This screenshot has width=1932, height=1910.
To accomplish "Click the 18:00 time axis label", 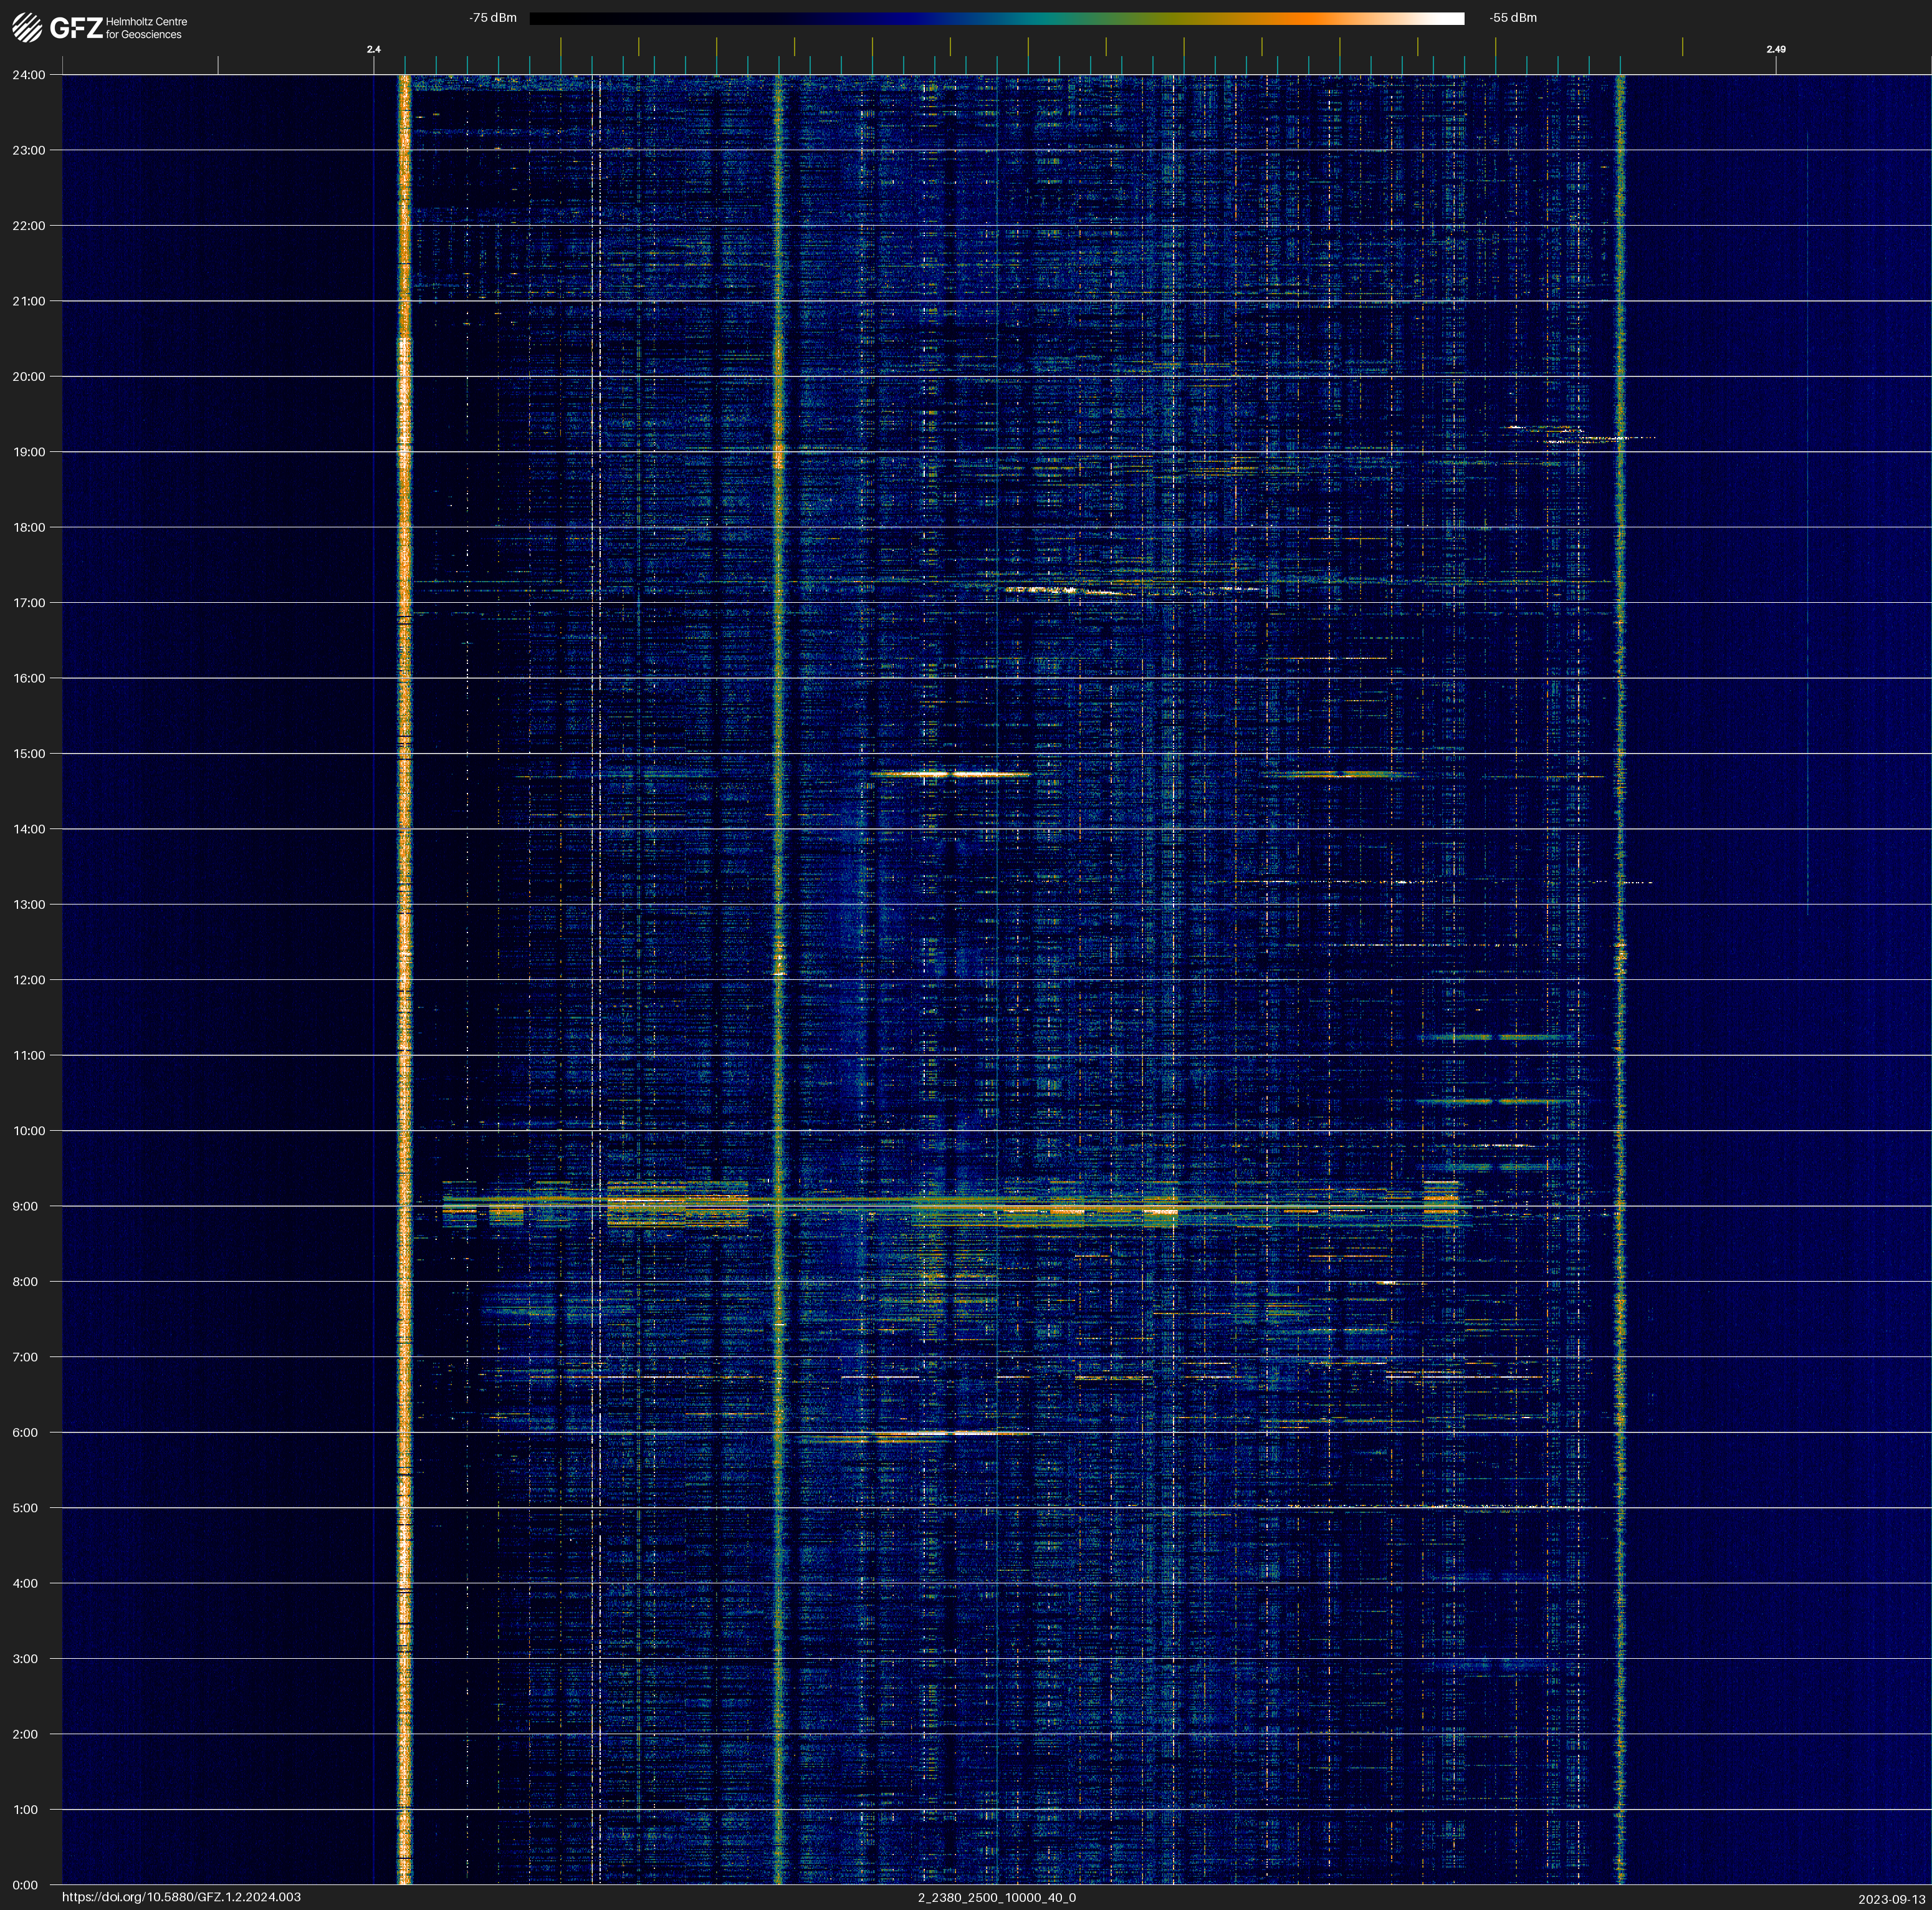I will coord(29,527).
